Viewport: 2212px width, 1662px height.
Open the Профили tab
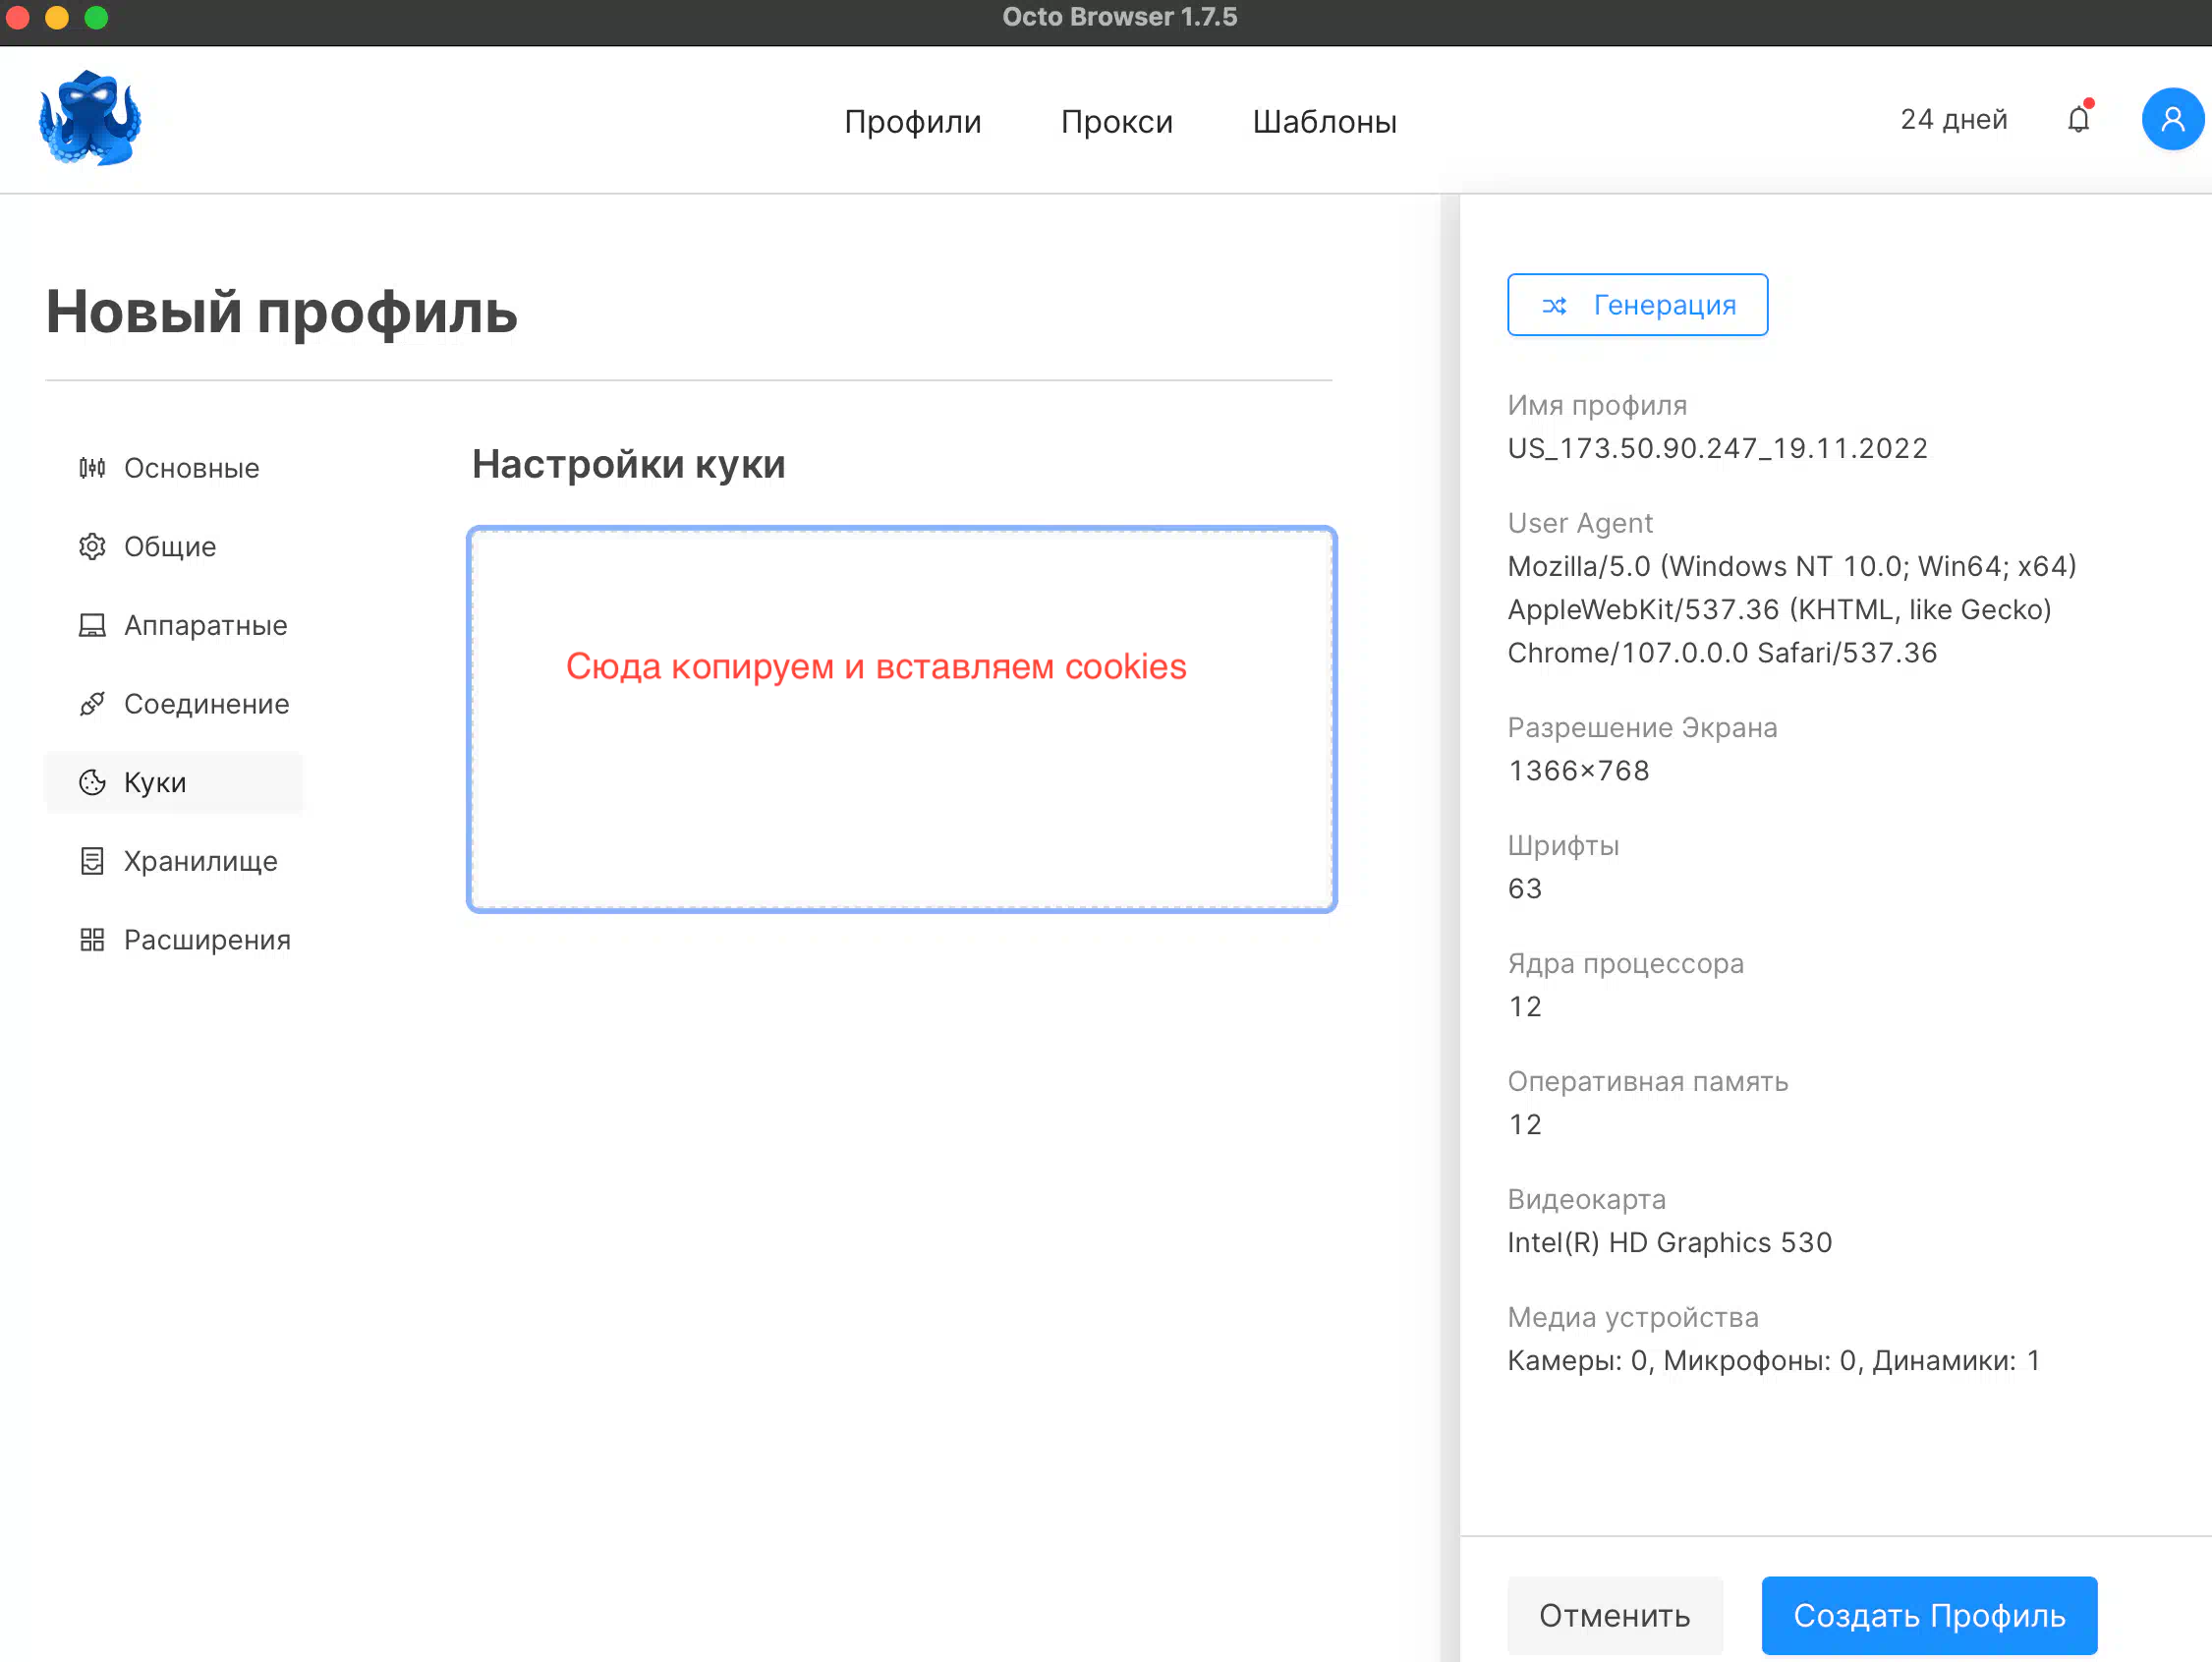point(912,121)
